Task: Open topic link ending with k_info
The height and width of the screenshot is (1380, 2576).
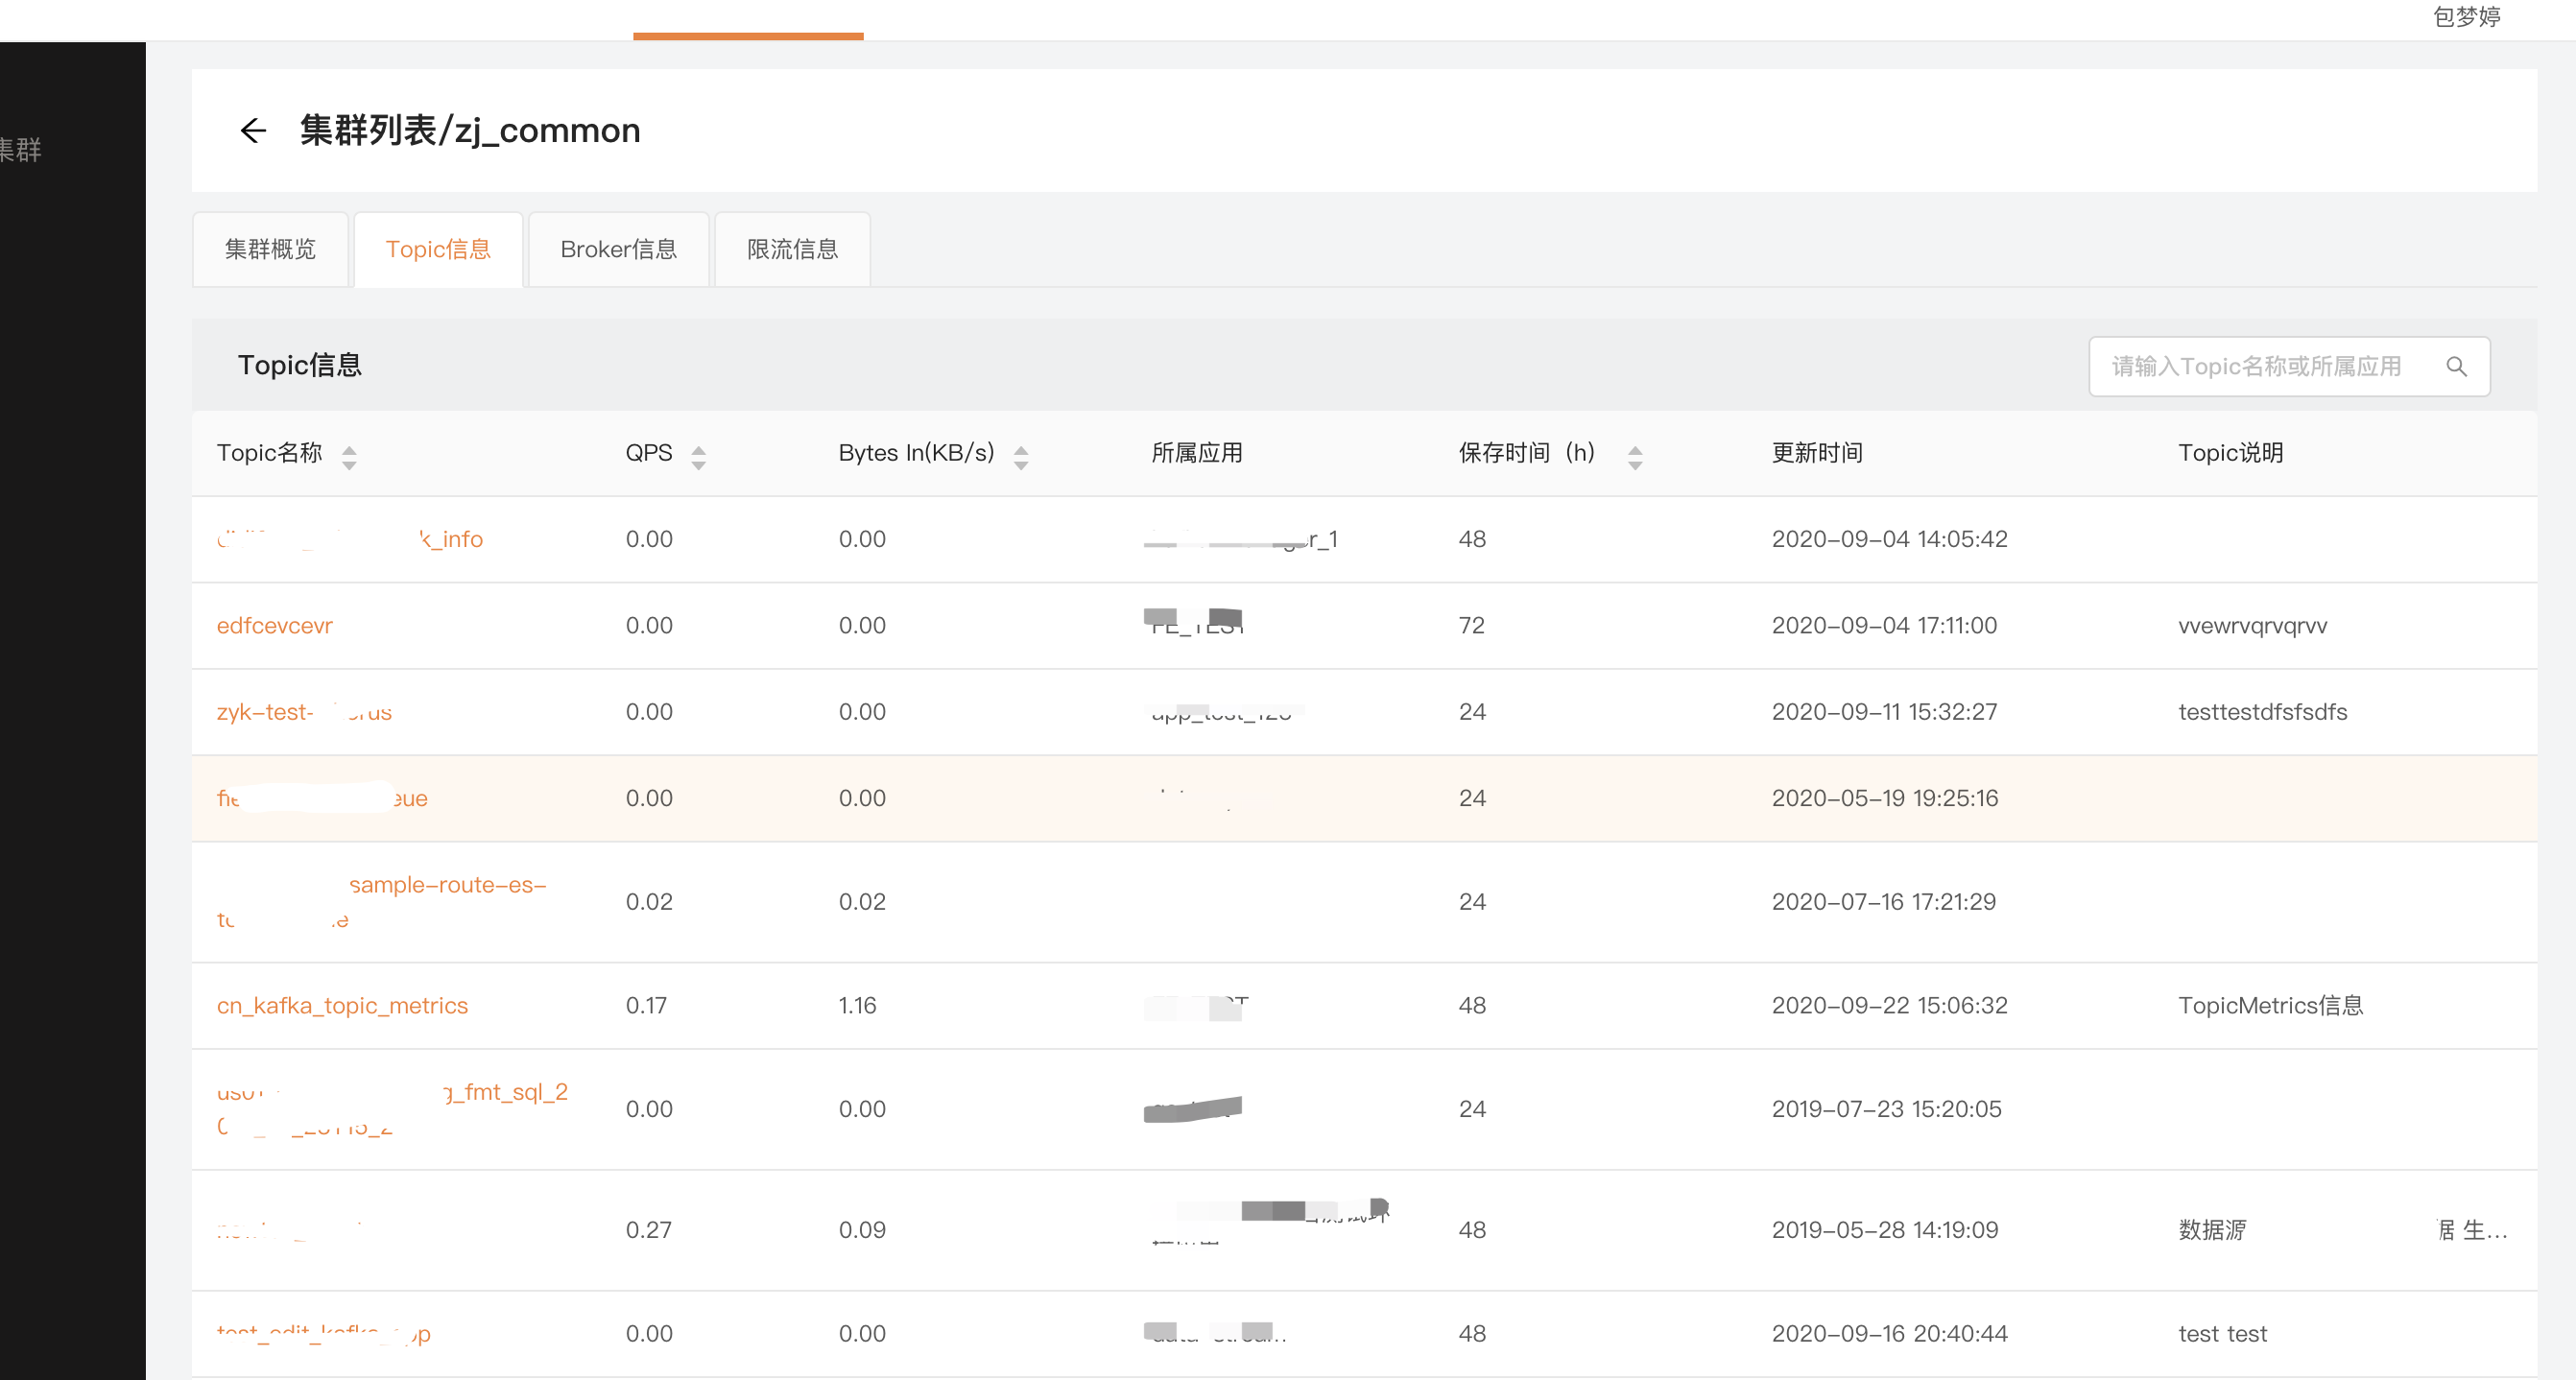Action: [x=452, y=539]
